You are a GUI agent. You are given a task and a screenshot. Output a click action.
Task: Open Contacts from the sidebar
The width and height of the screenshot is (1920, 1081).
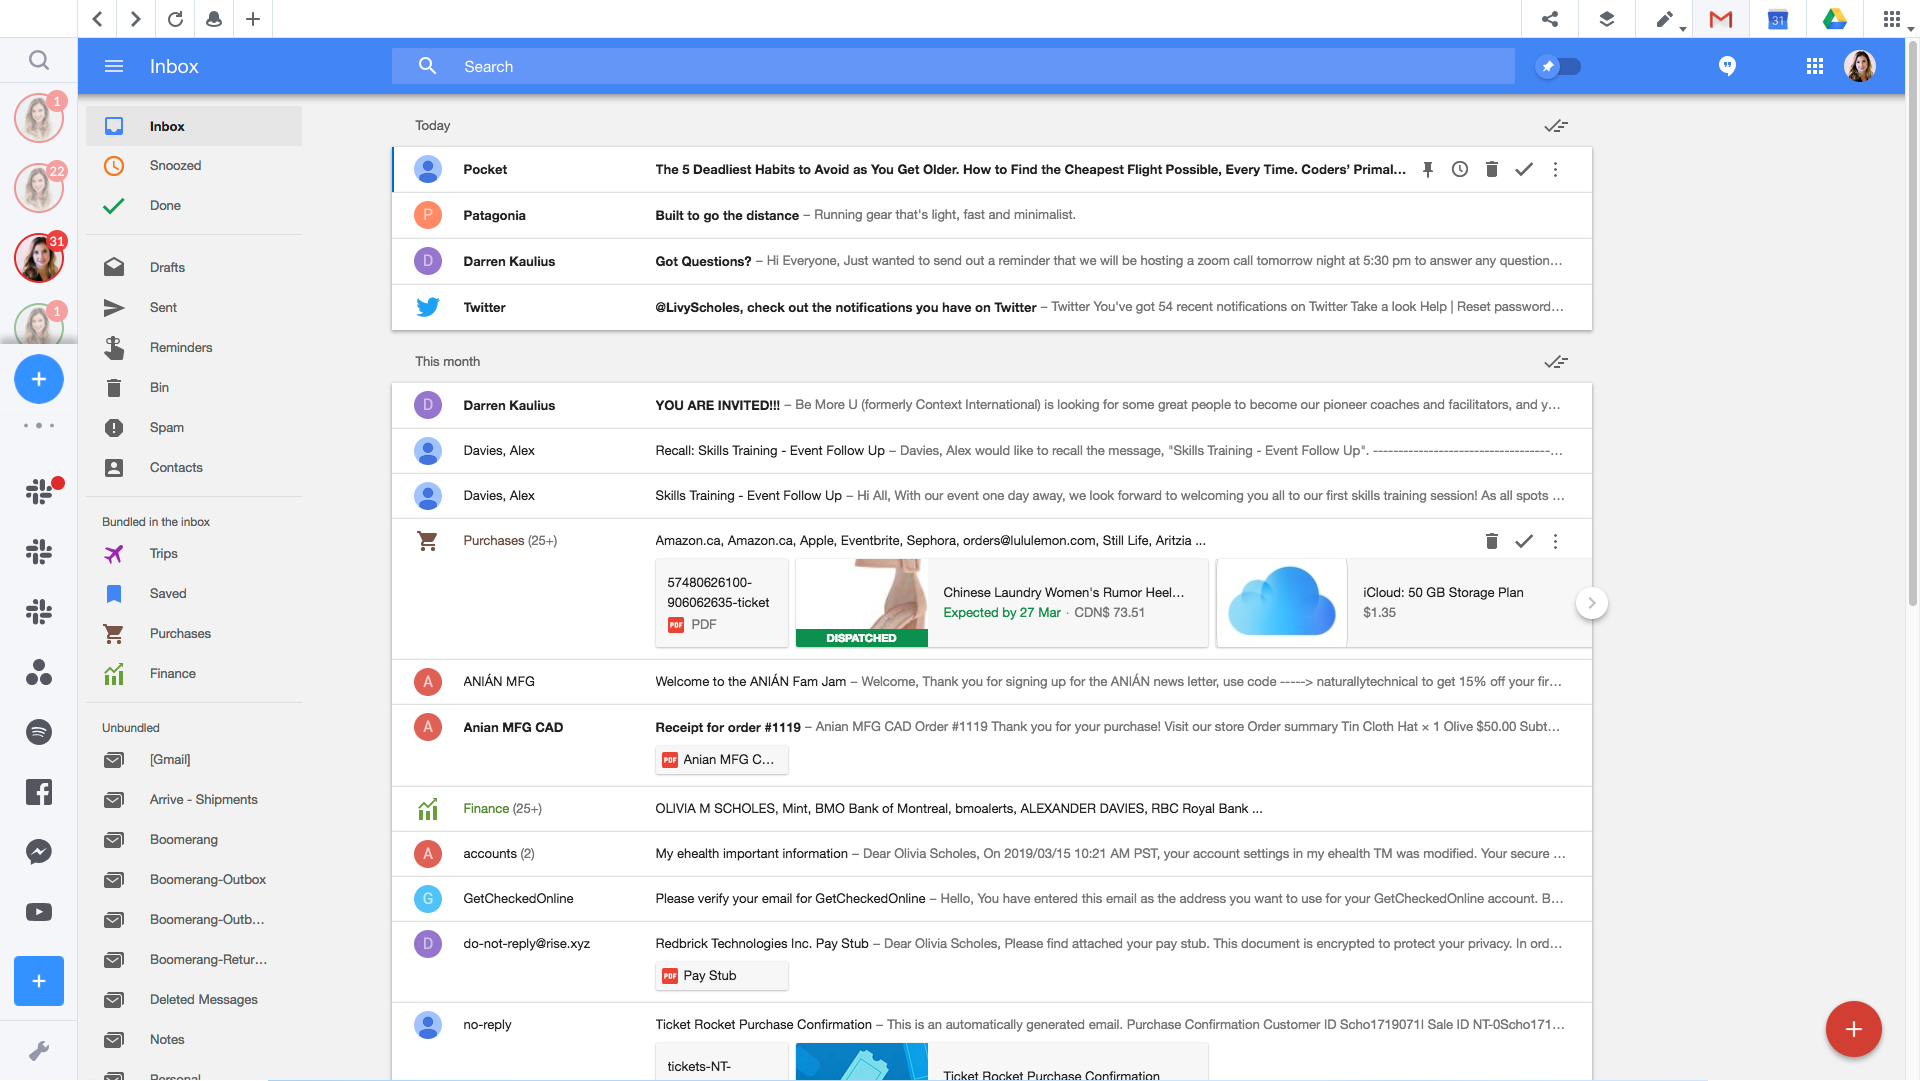click(194, 467)
